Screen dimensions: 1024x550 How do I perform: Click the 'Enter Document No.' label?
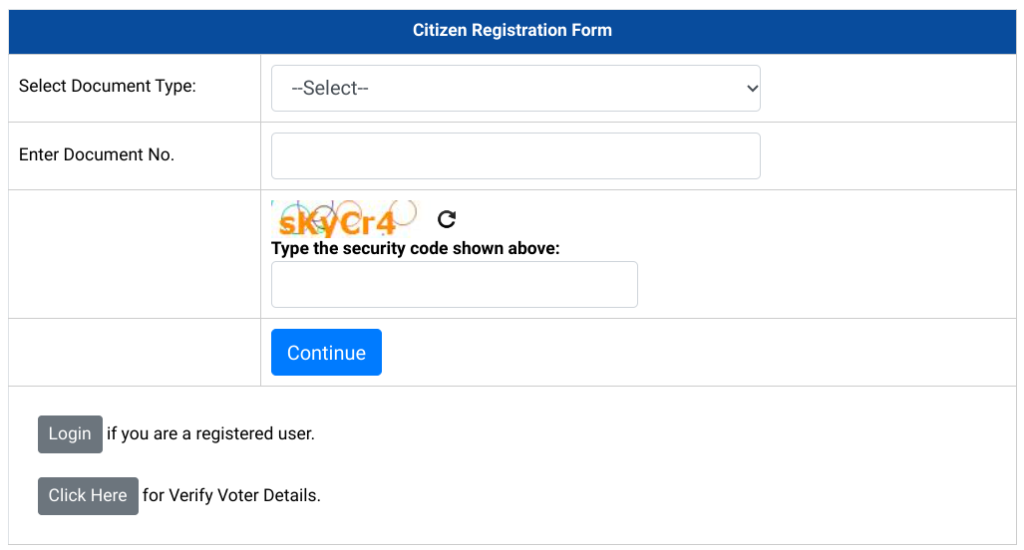[x=97, y=155]
